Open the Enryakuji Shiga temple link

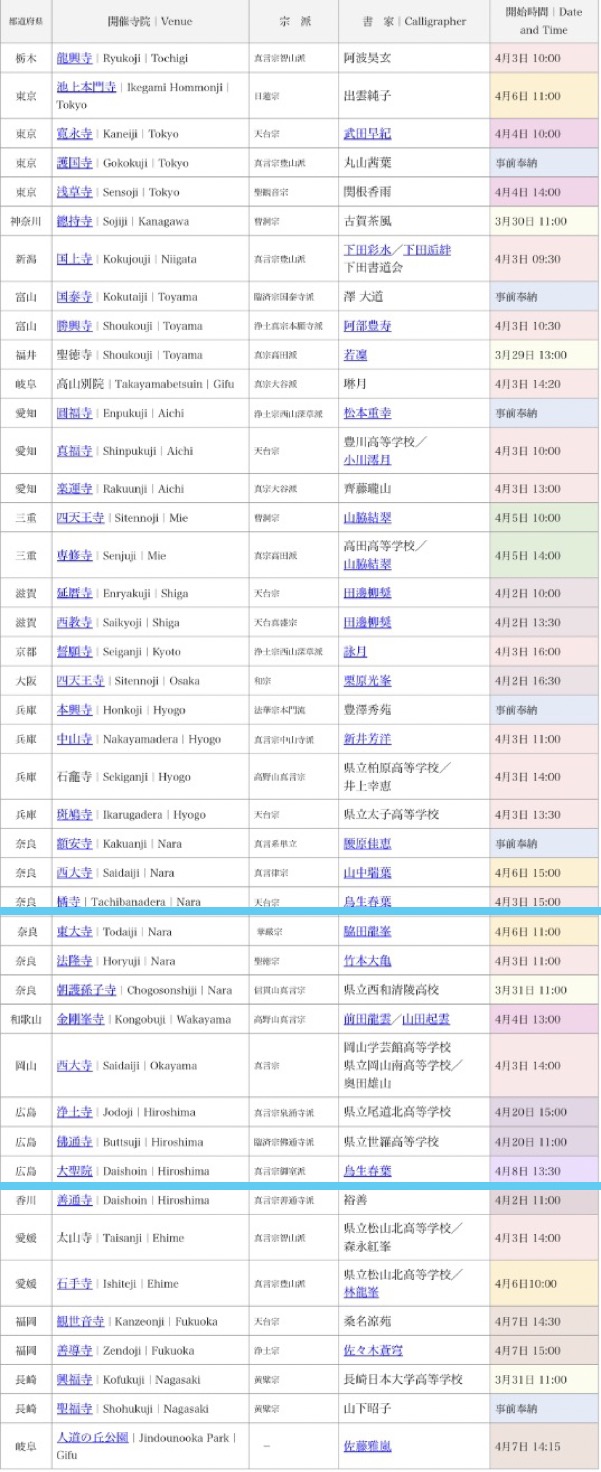click(75, 593)
